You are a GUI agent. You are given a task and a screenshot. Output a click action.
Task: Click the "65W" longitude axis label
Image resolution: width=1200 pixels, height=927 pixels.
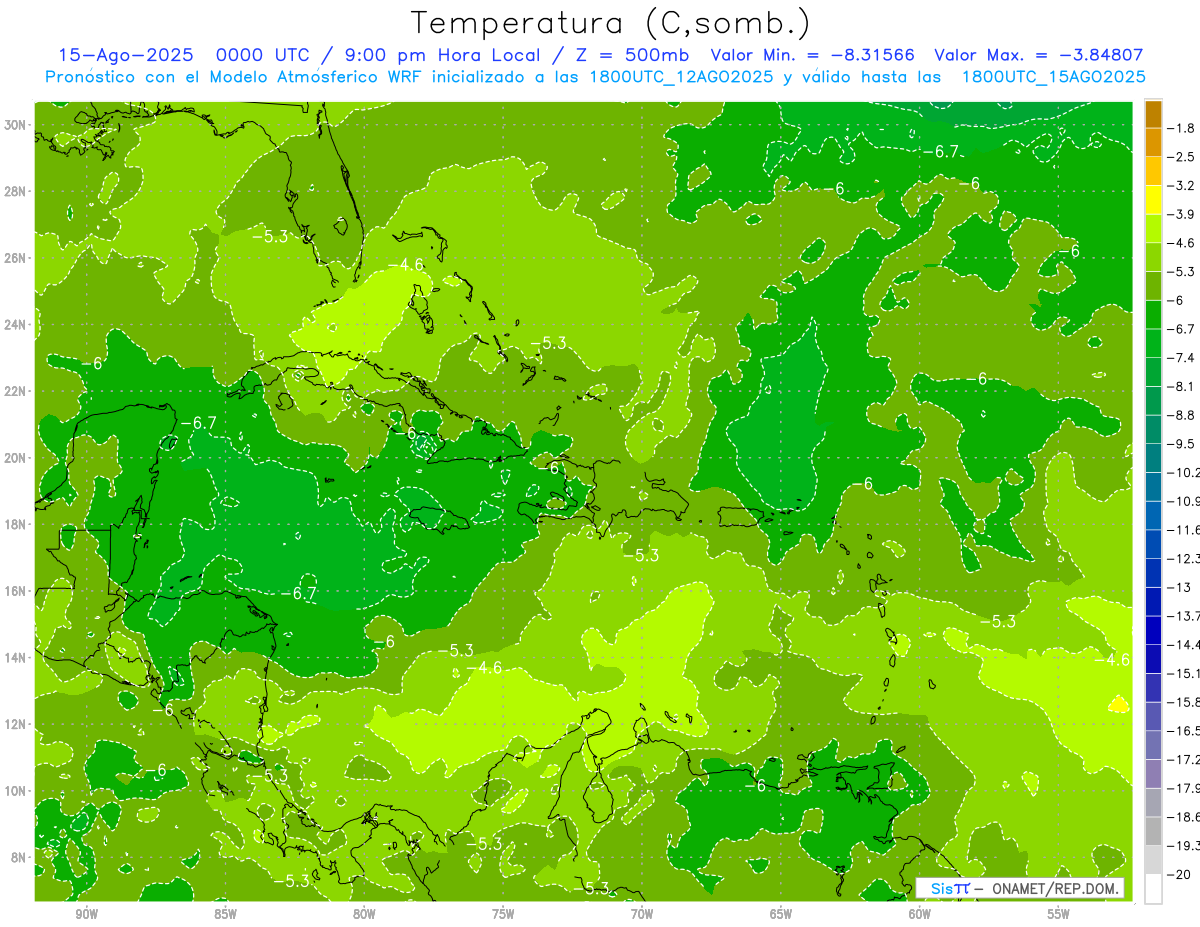[781, 914]
